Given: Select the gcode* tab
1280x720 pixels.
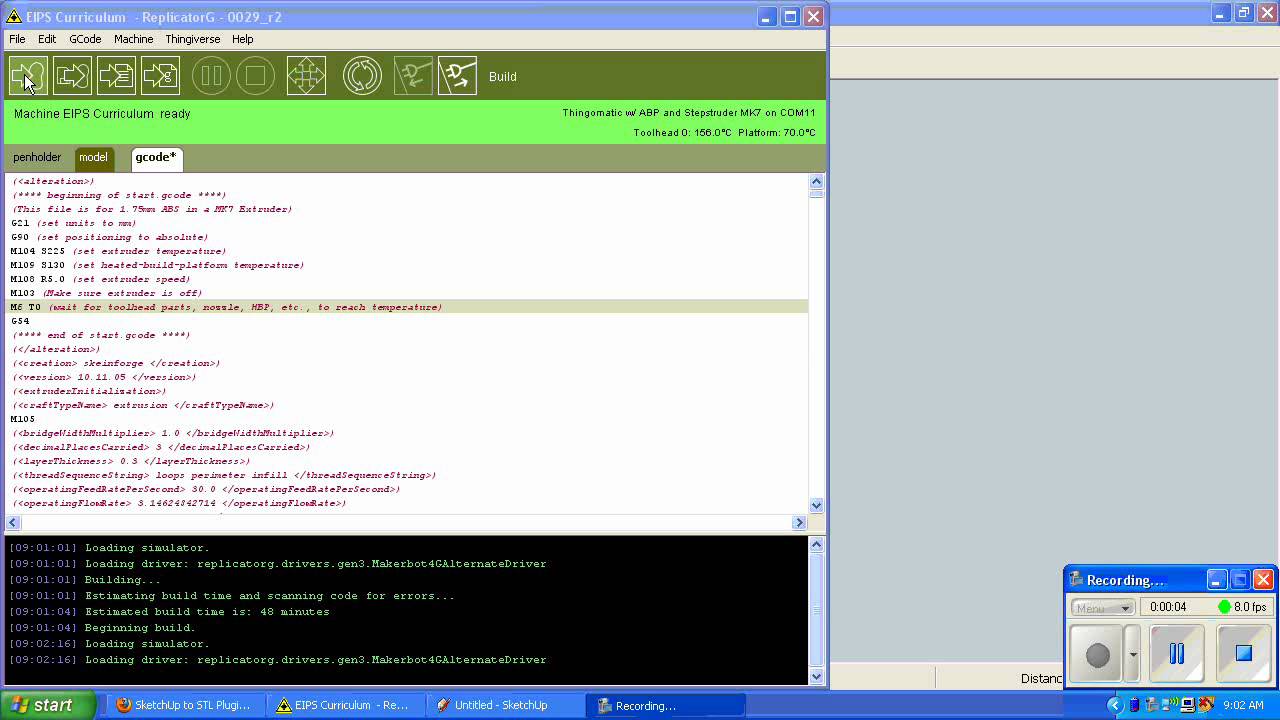Looking at the screenshot, I should (x=155, y=158).
